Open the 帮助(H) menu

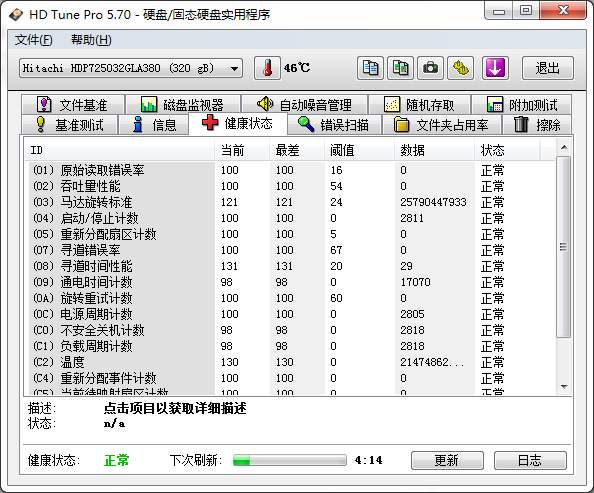(x=91, y=40)
